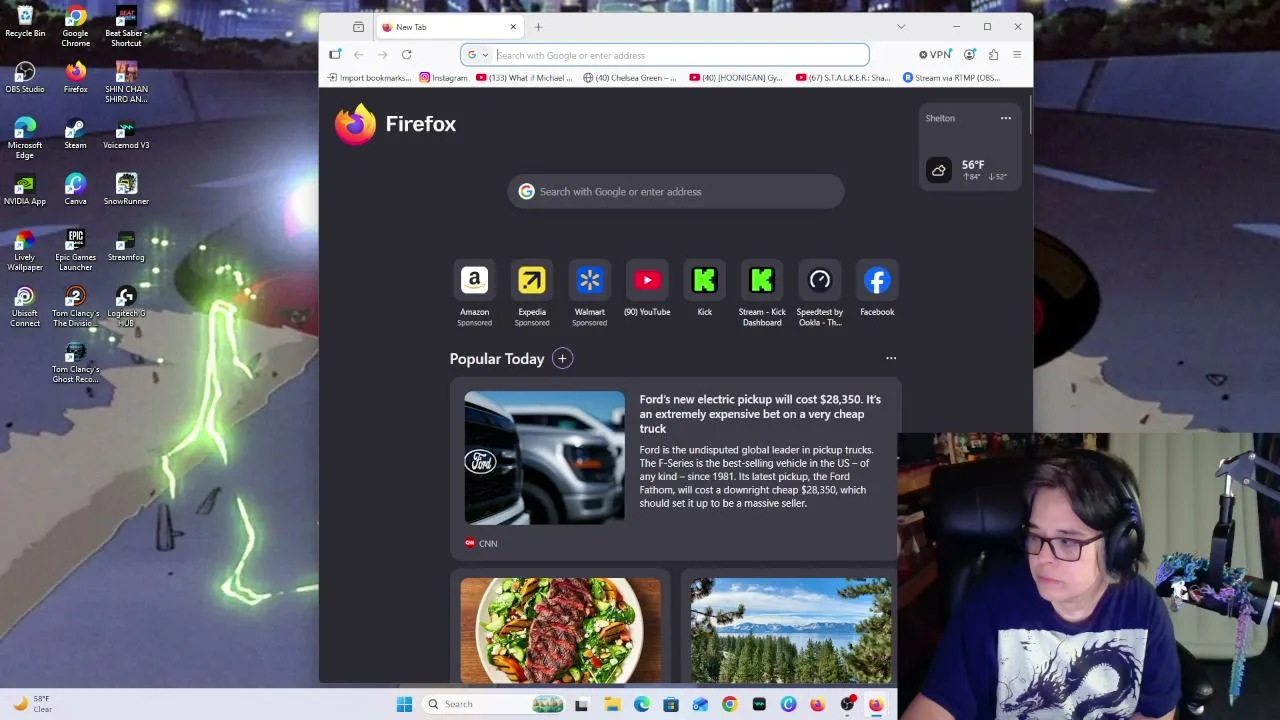The width and height of the screenshot is (1280, 720).
Task: Open the Beat Saber desktop shortcut
Action: click(126, 26)
